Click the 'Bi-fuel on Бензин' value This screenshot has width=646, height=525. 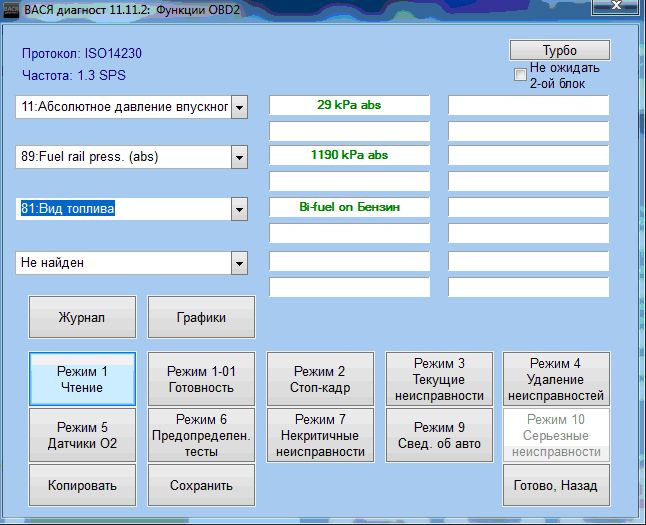click(349, 207)
